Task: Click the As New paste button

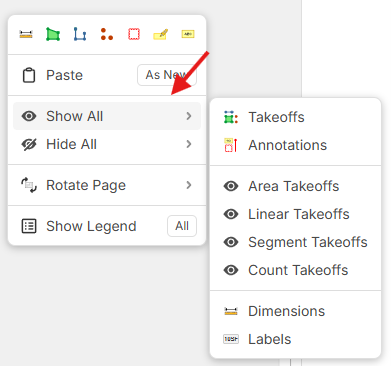Action: point(167,75)
